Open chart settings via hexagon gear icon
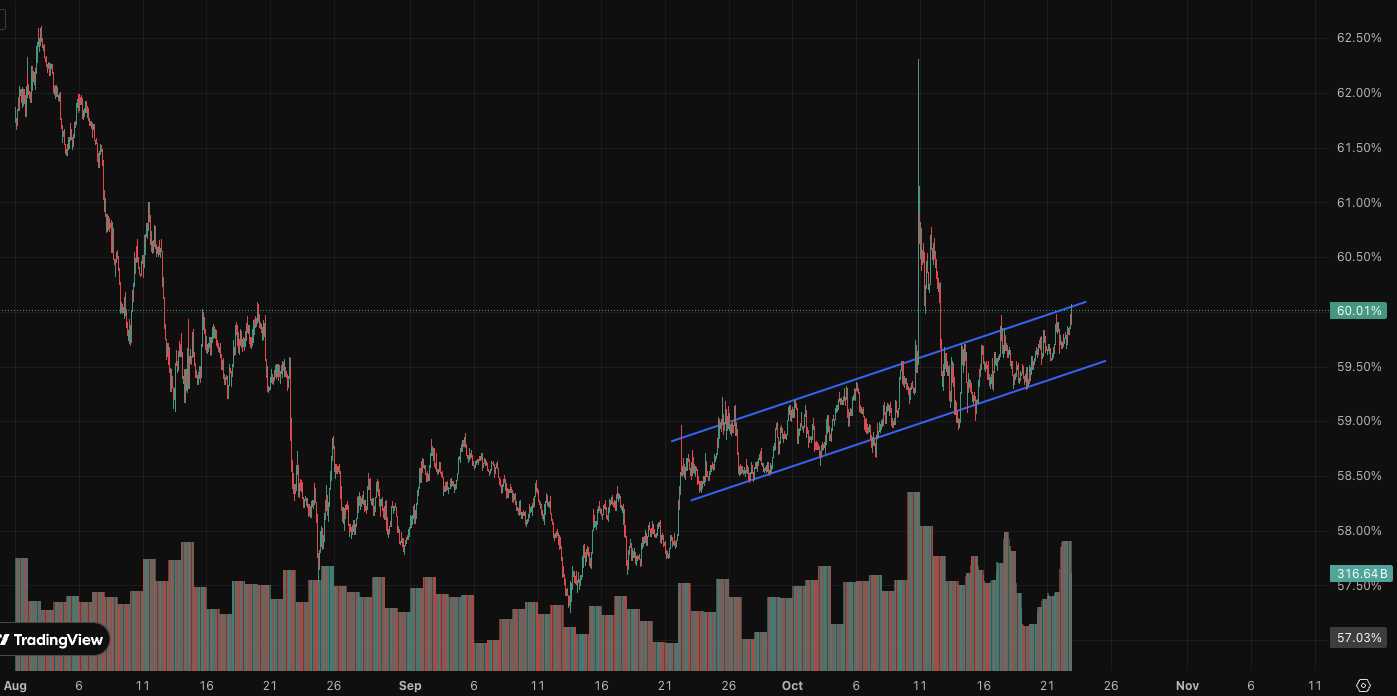Image resolution: width=1397 pixels, height=696 pixels. [1365, 685]
